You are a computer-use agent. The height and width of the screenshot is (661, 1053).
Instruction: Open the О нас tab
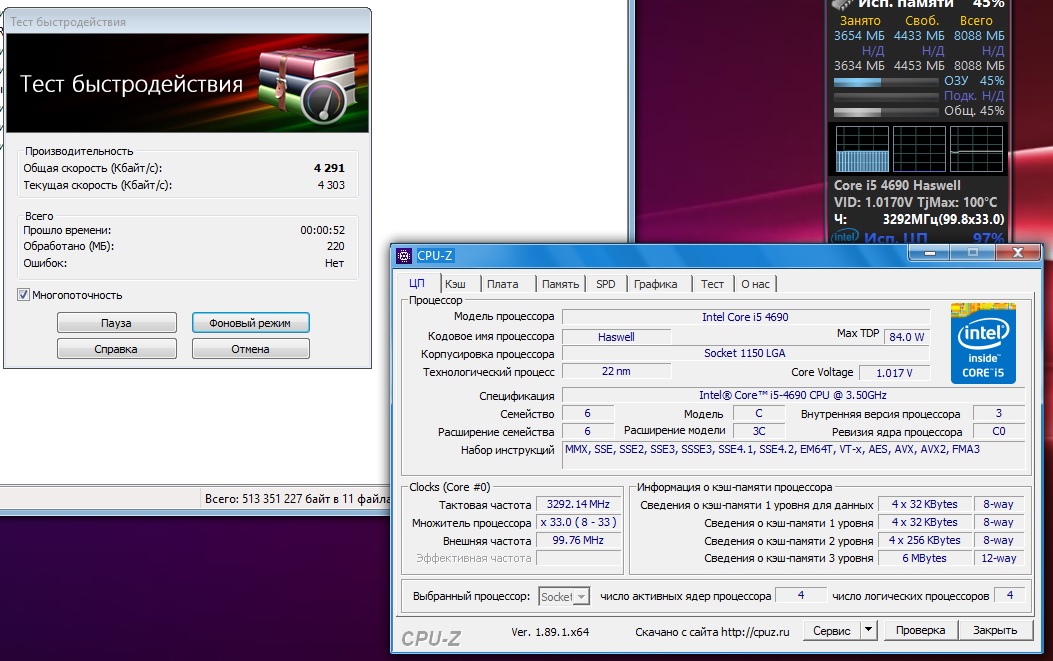[x=756, y=284]
